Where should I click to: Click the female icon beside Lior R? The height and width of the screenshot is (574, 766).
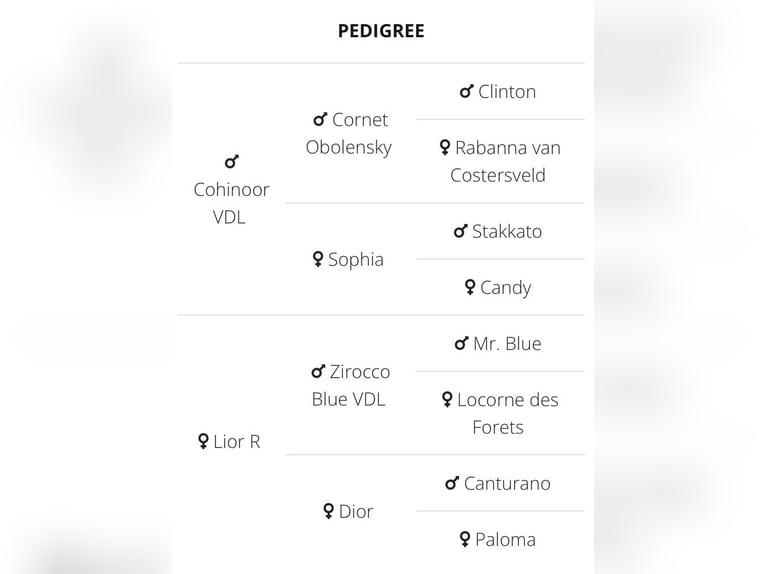[203, 441]
